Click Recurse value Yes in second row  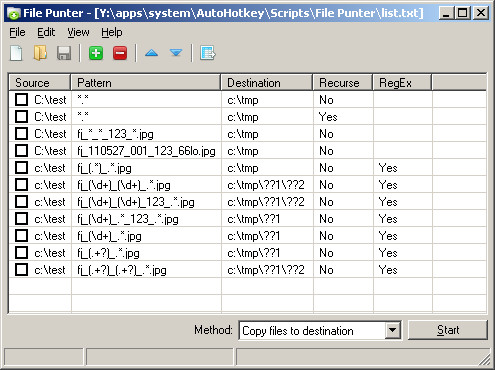[328, 117]
